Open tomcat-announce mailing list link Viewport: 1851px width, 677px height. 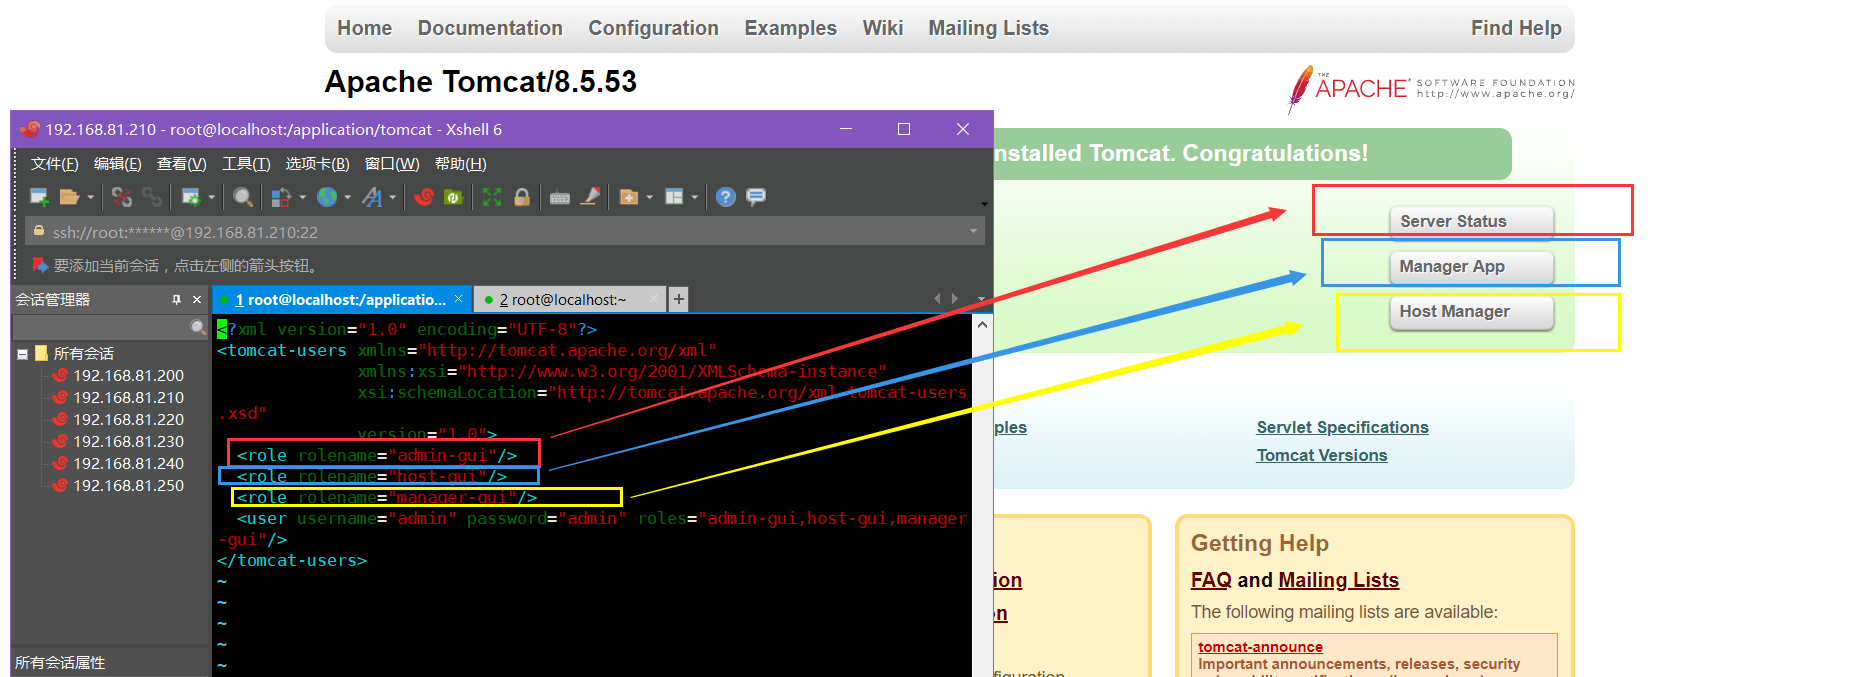tap(1260, 647)
